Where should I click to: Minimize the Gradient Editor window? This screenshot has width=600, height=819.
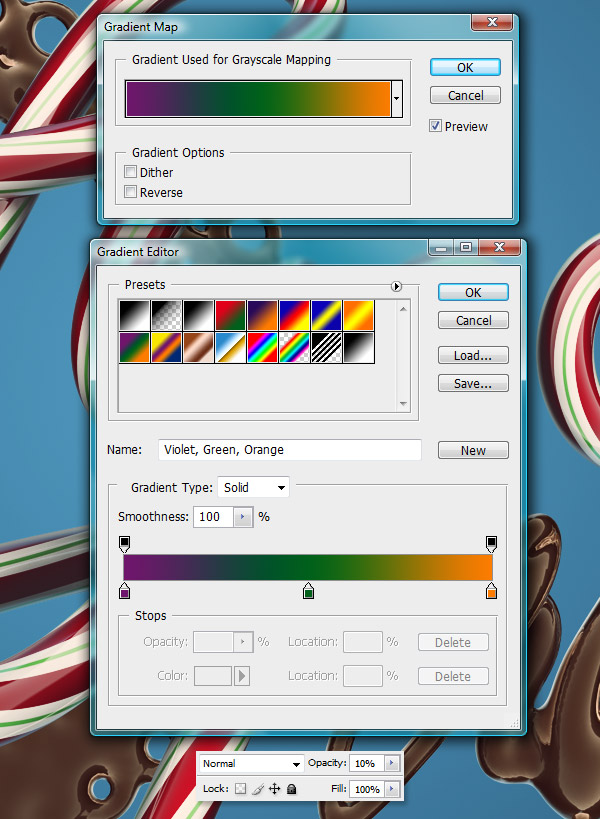pos(441,247)
